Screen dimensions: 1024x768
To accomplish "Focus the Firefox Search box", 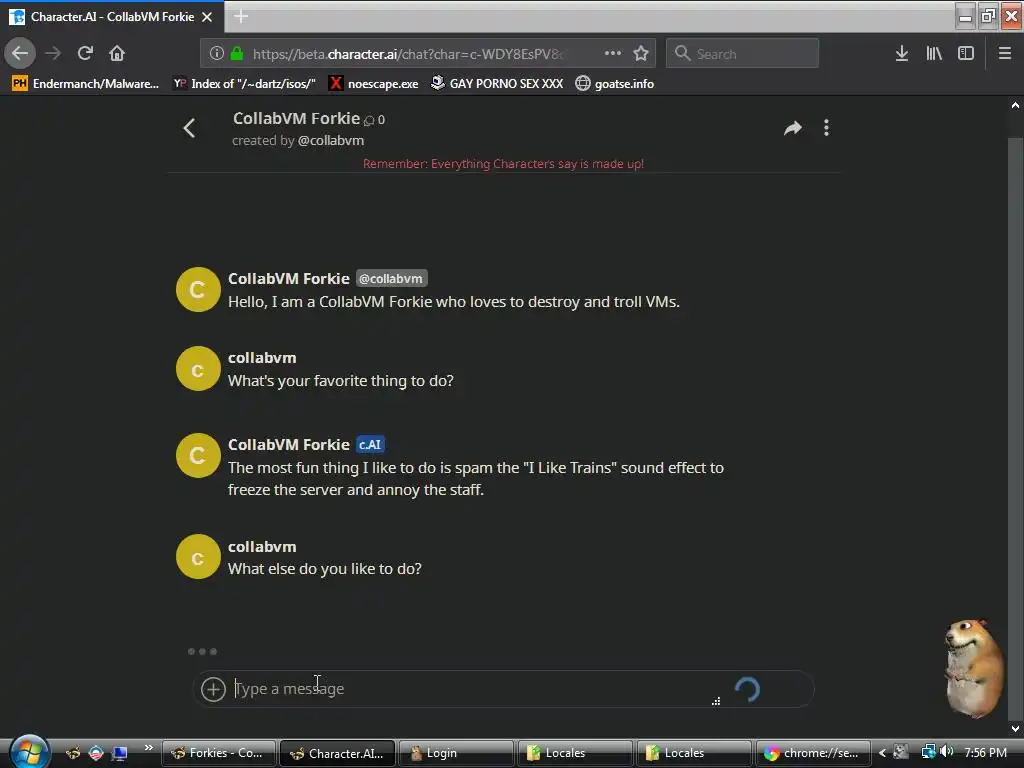I will coord(743,54).
